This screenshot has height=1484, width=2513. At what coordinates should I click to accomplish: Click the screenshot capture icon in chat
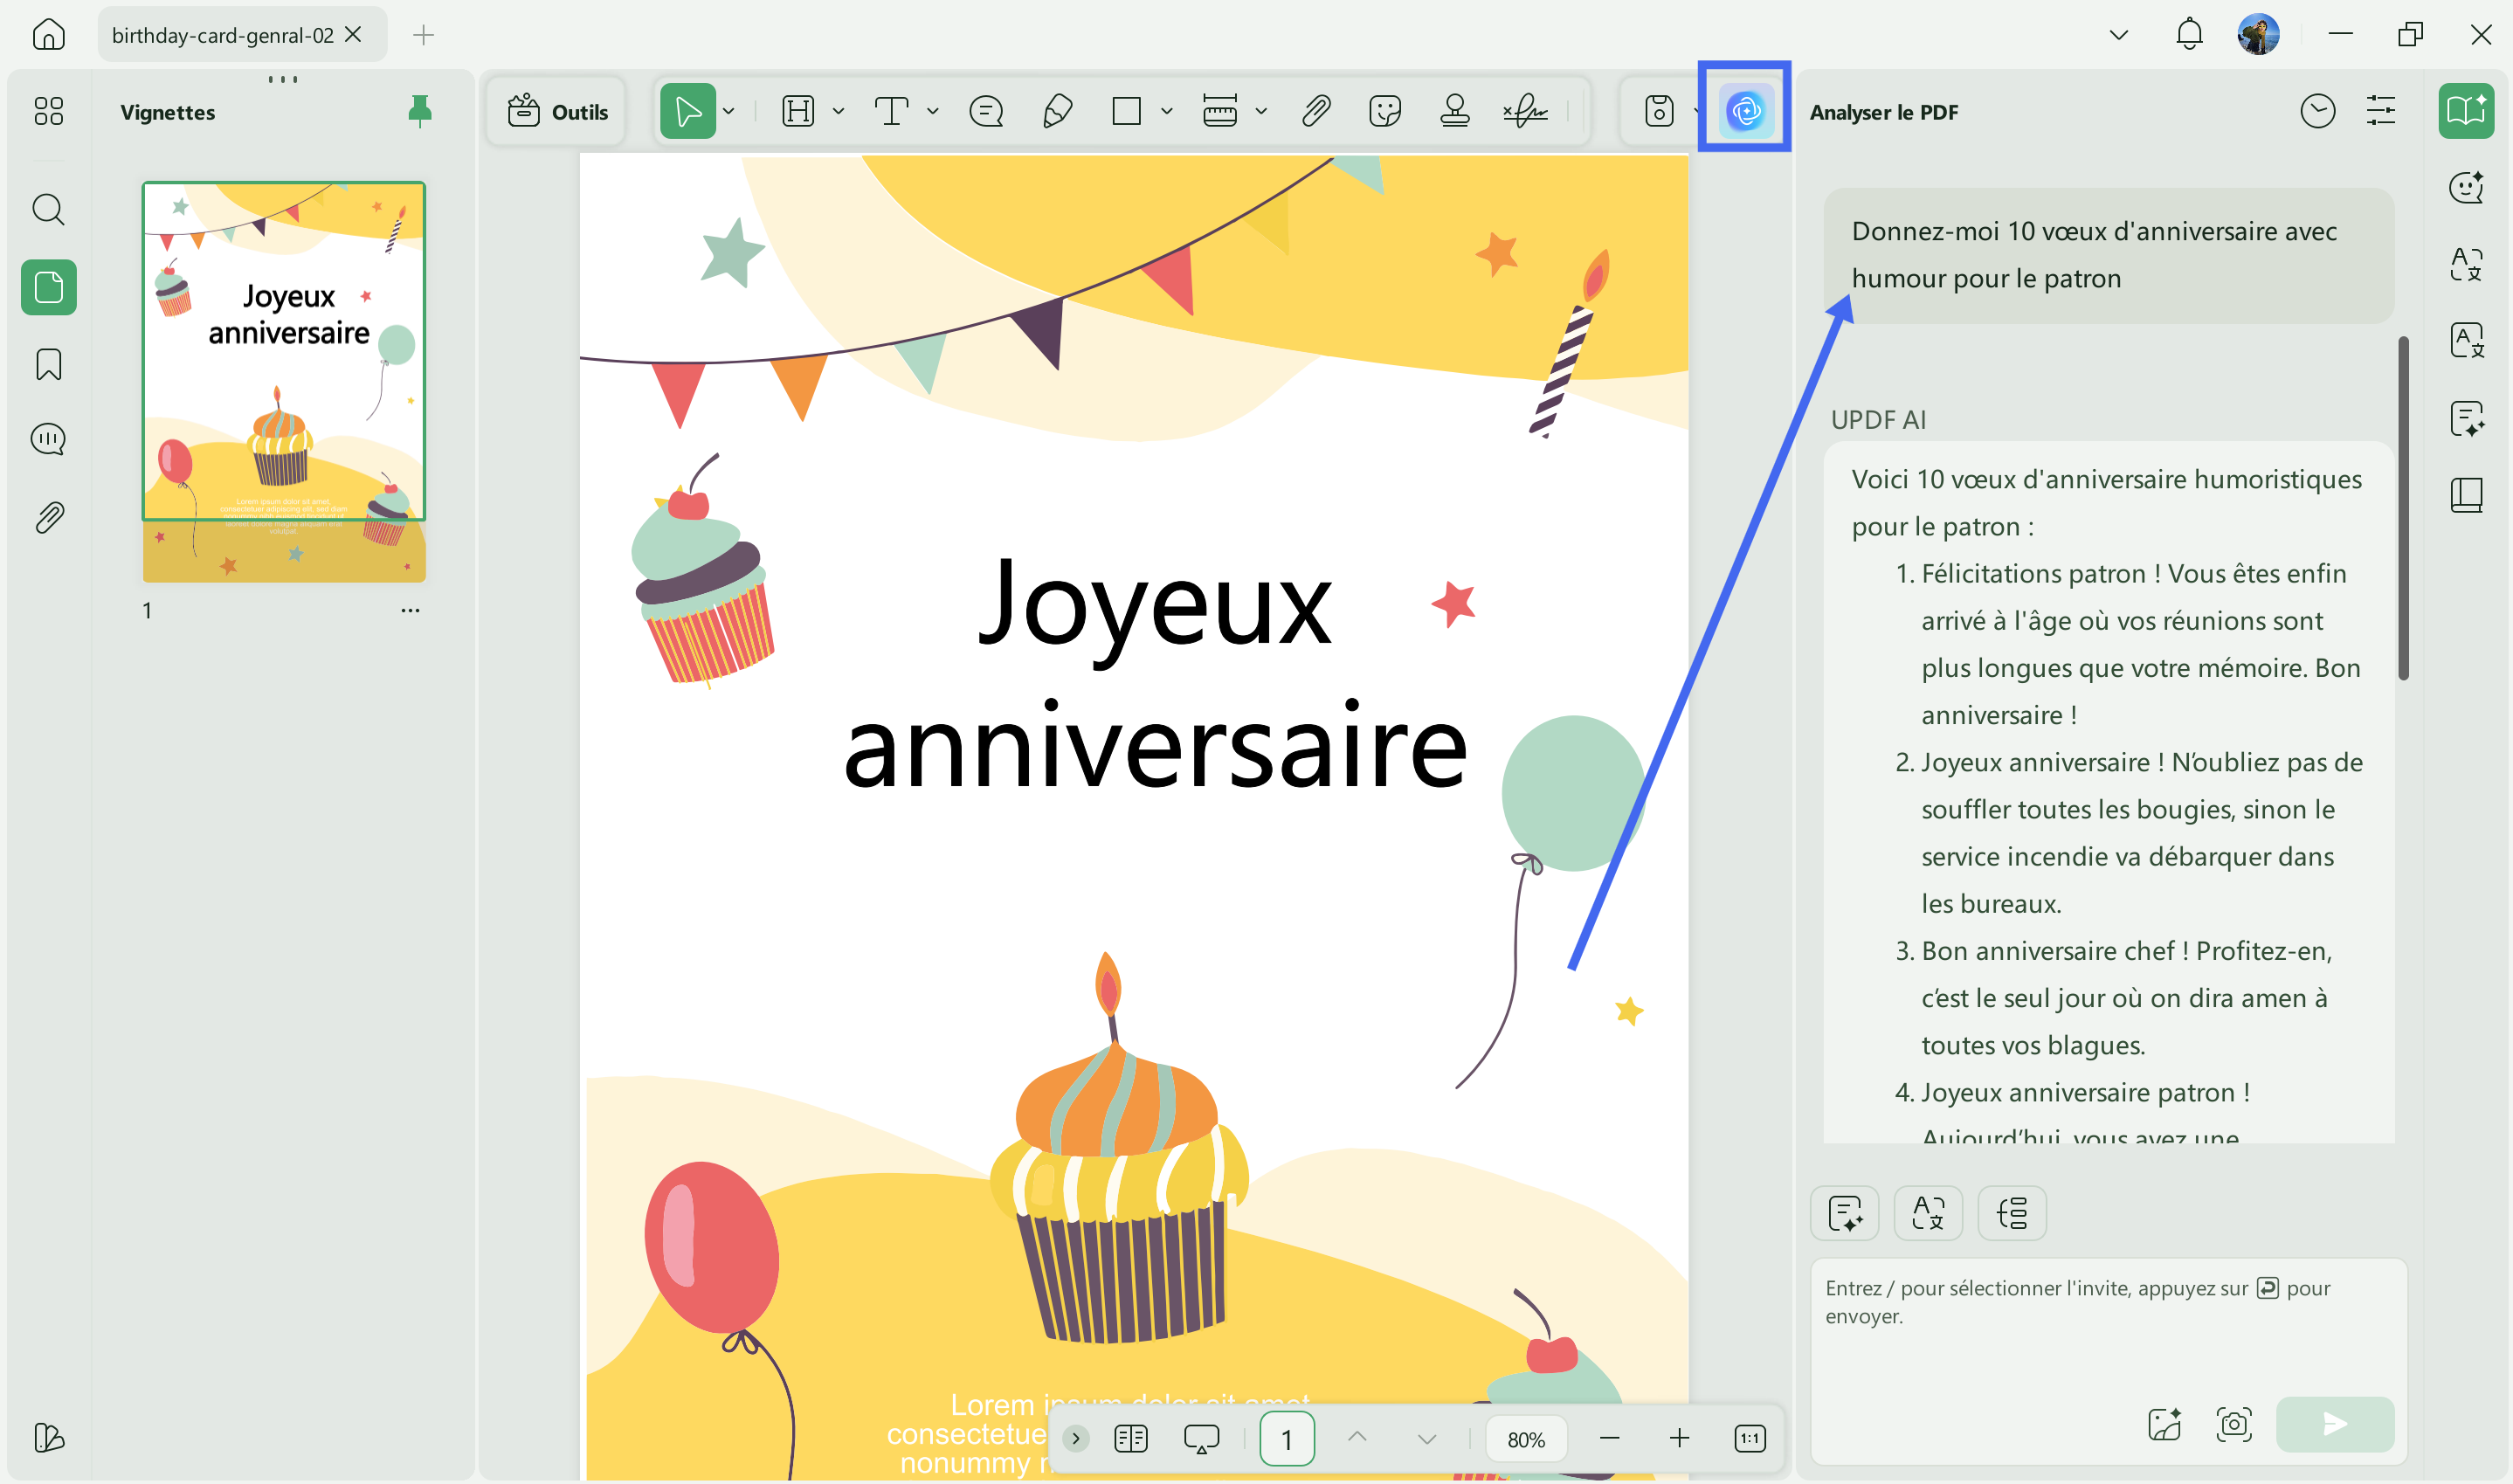tap(2234, 1423)
